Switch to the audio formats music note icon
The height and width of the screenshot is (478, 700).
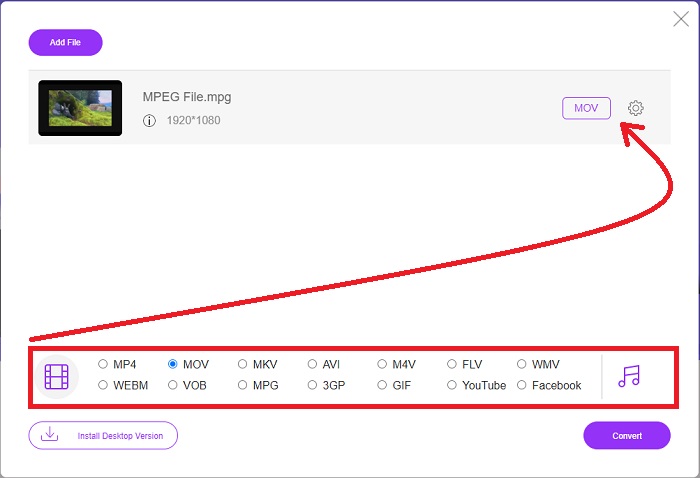[x=629, y=376]
